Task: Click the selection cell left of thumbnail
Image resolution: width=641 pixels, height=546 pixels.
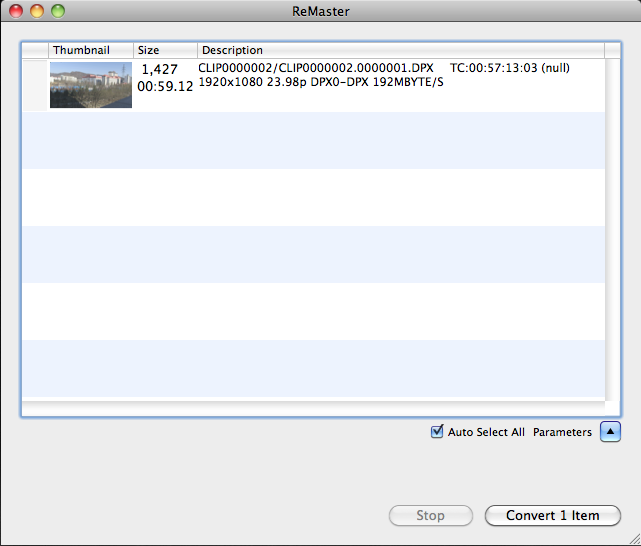Action: pos(35,85)
